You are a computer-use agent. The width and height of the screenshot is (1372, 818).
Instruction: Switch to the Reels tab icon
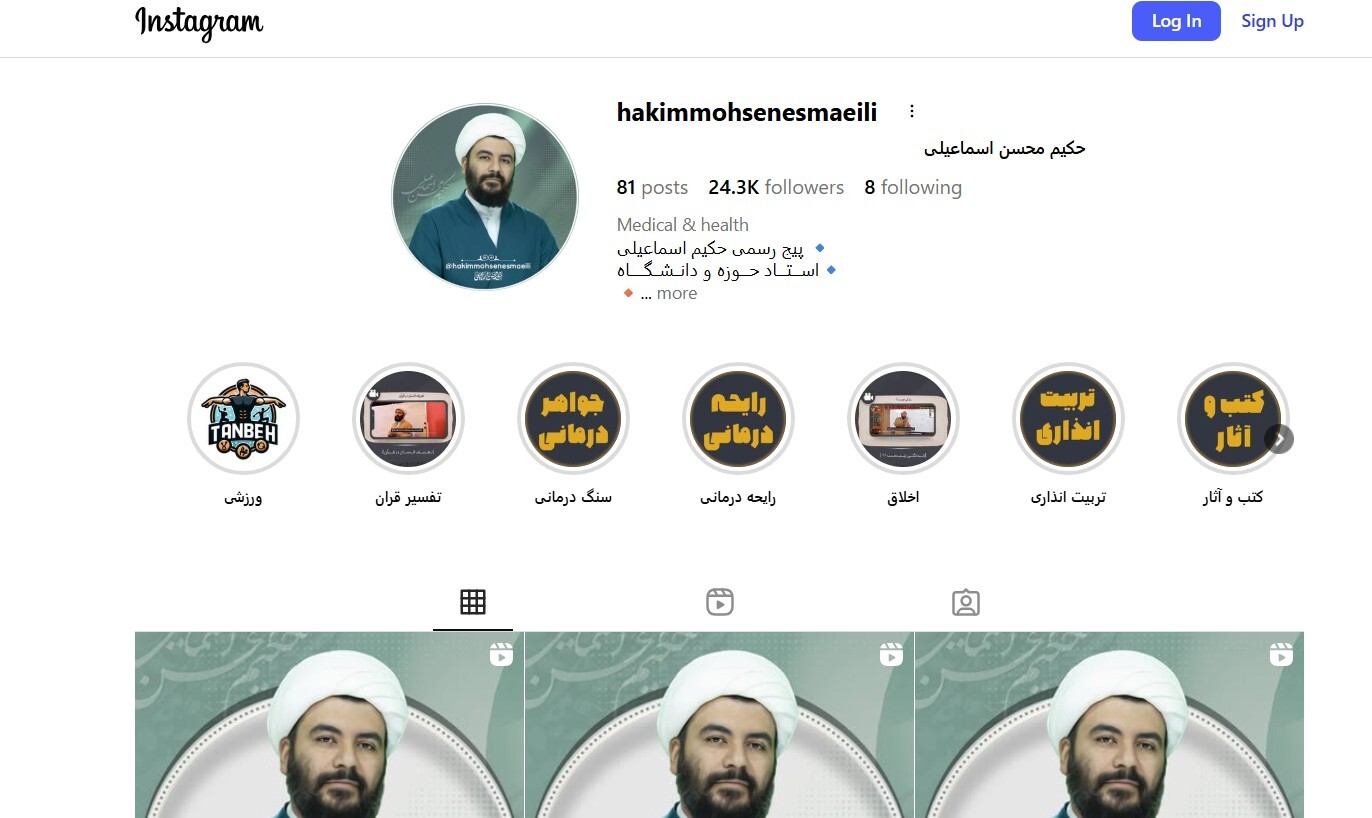[x=719, y=602]
